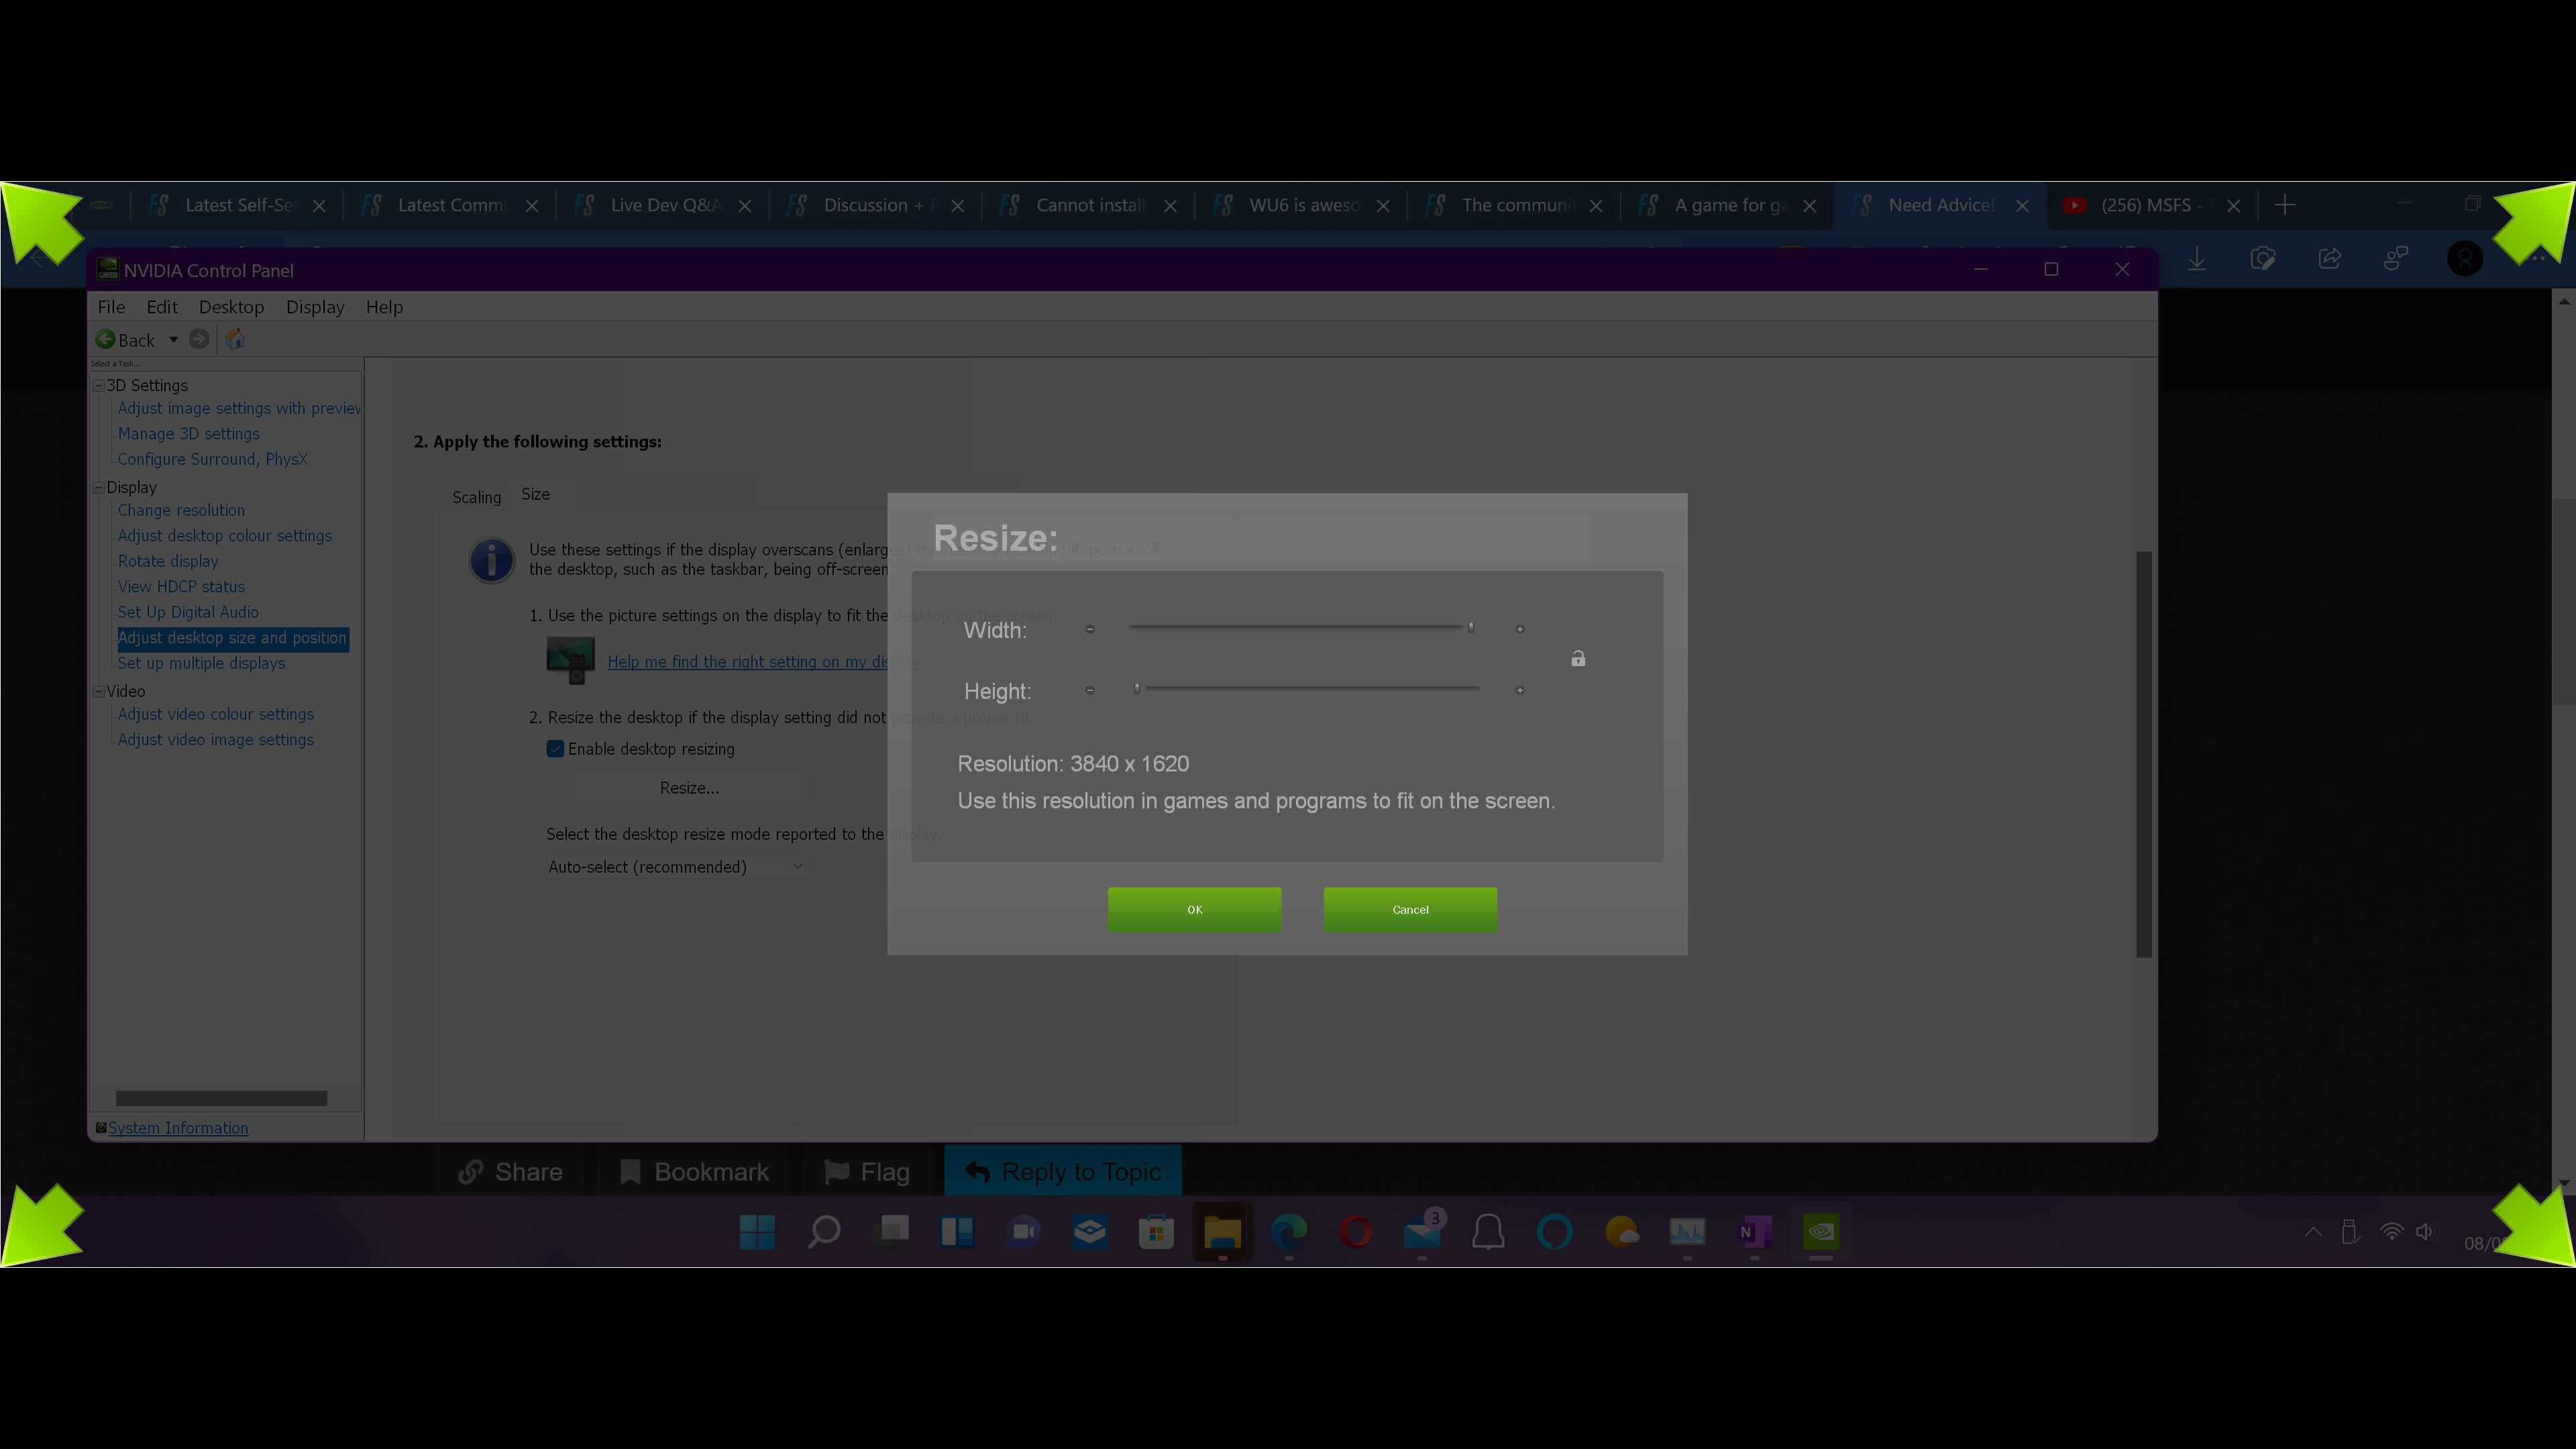Switch to Cannot install browser tab
This screenshot has height=1449, width=2576.
(x=1087, y=205)
